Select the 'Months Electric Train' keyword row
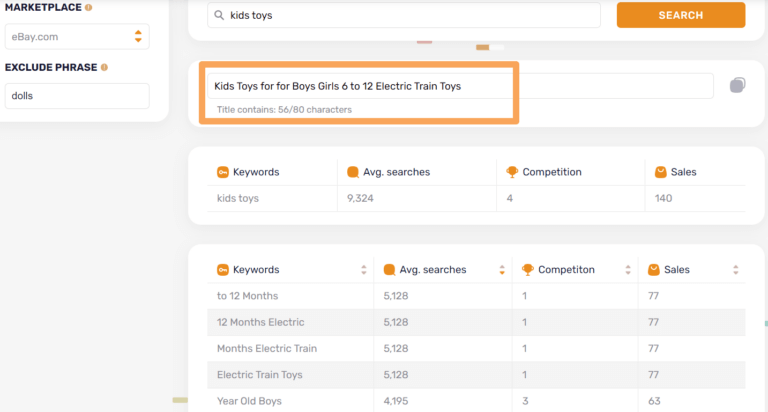Screen dimensions: 768x412 (476, 348)
